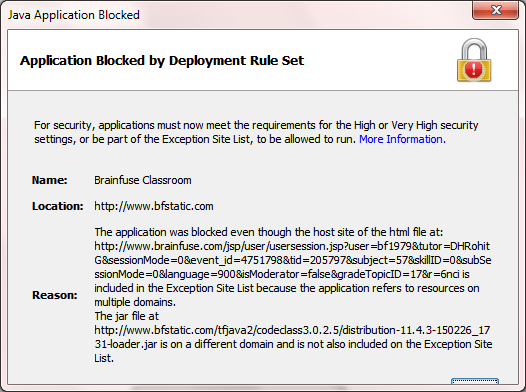Click "The jar file at" text
Image resolution: width=526 pixels, height=392 pixels.
pos(126,316)
